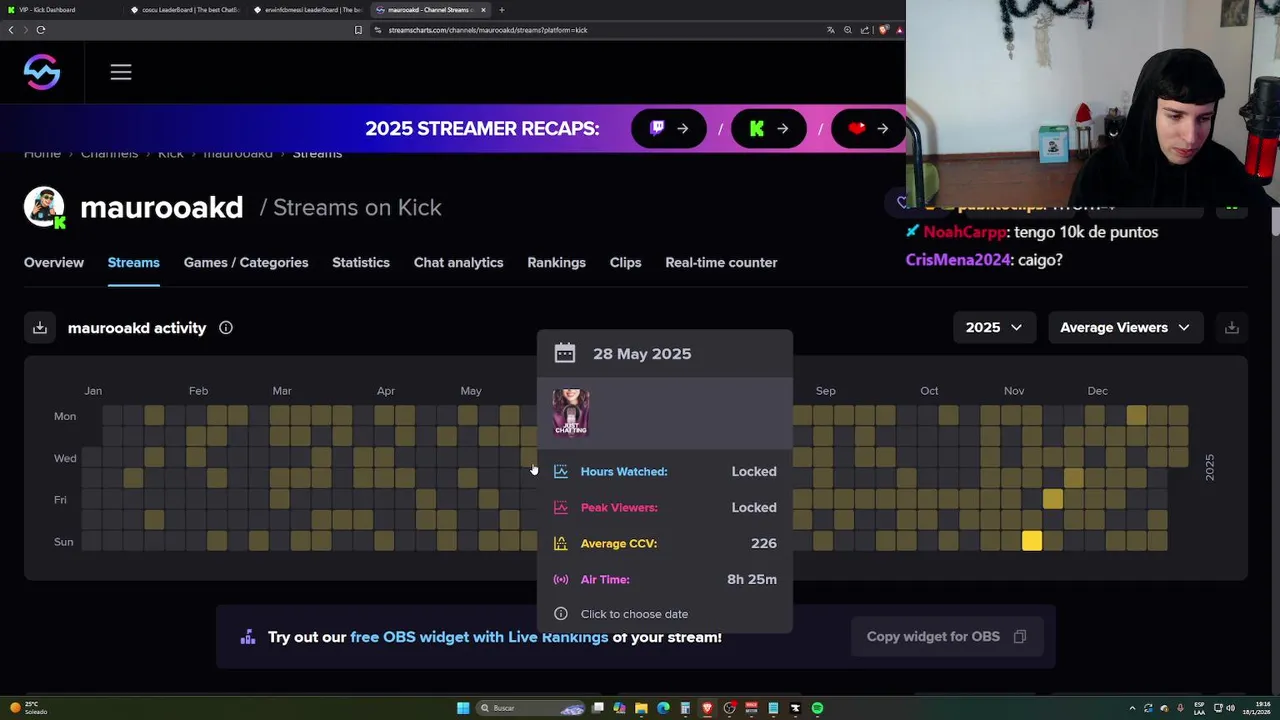Open the Clips tab
Screen dimensions: 1280x720
click(626, 262)
